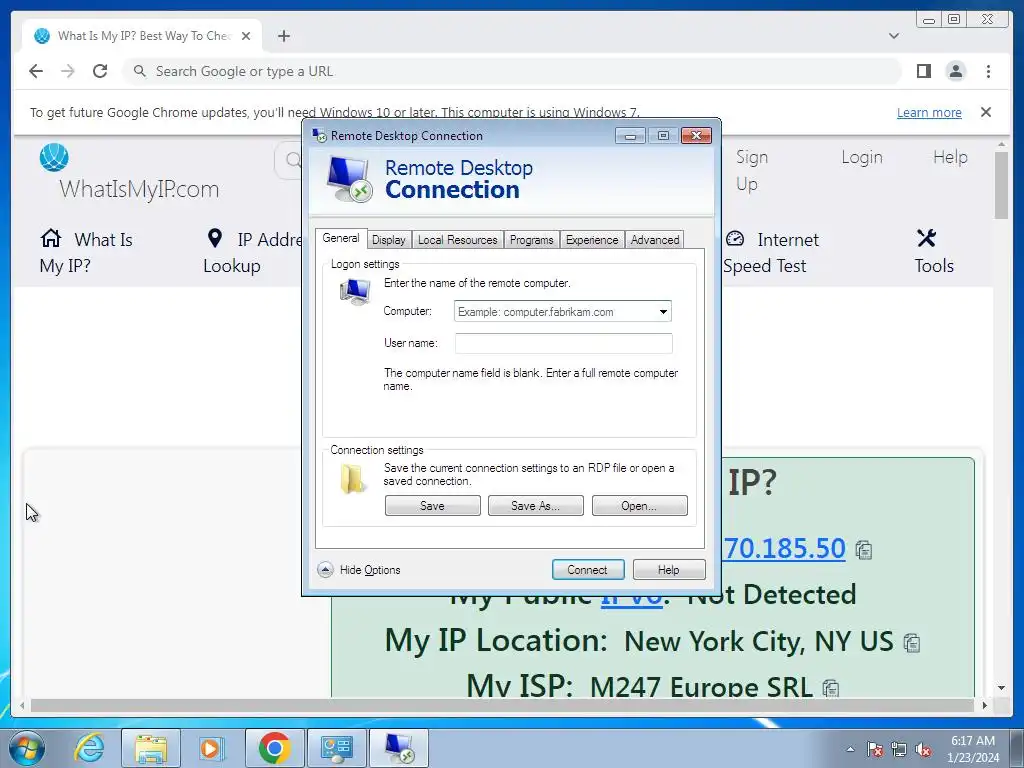Screen dimensions: 1024x768
Task: Open Chrome tab search chevron
Action: (894, 36)
